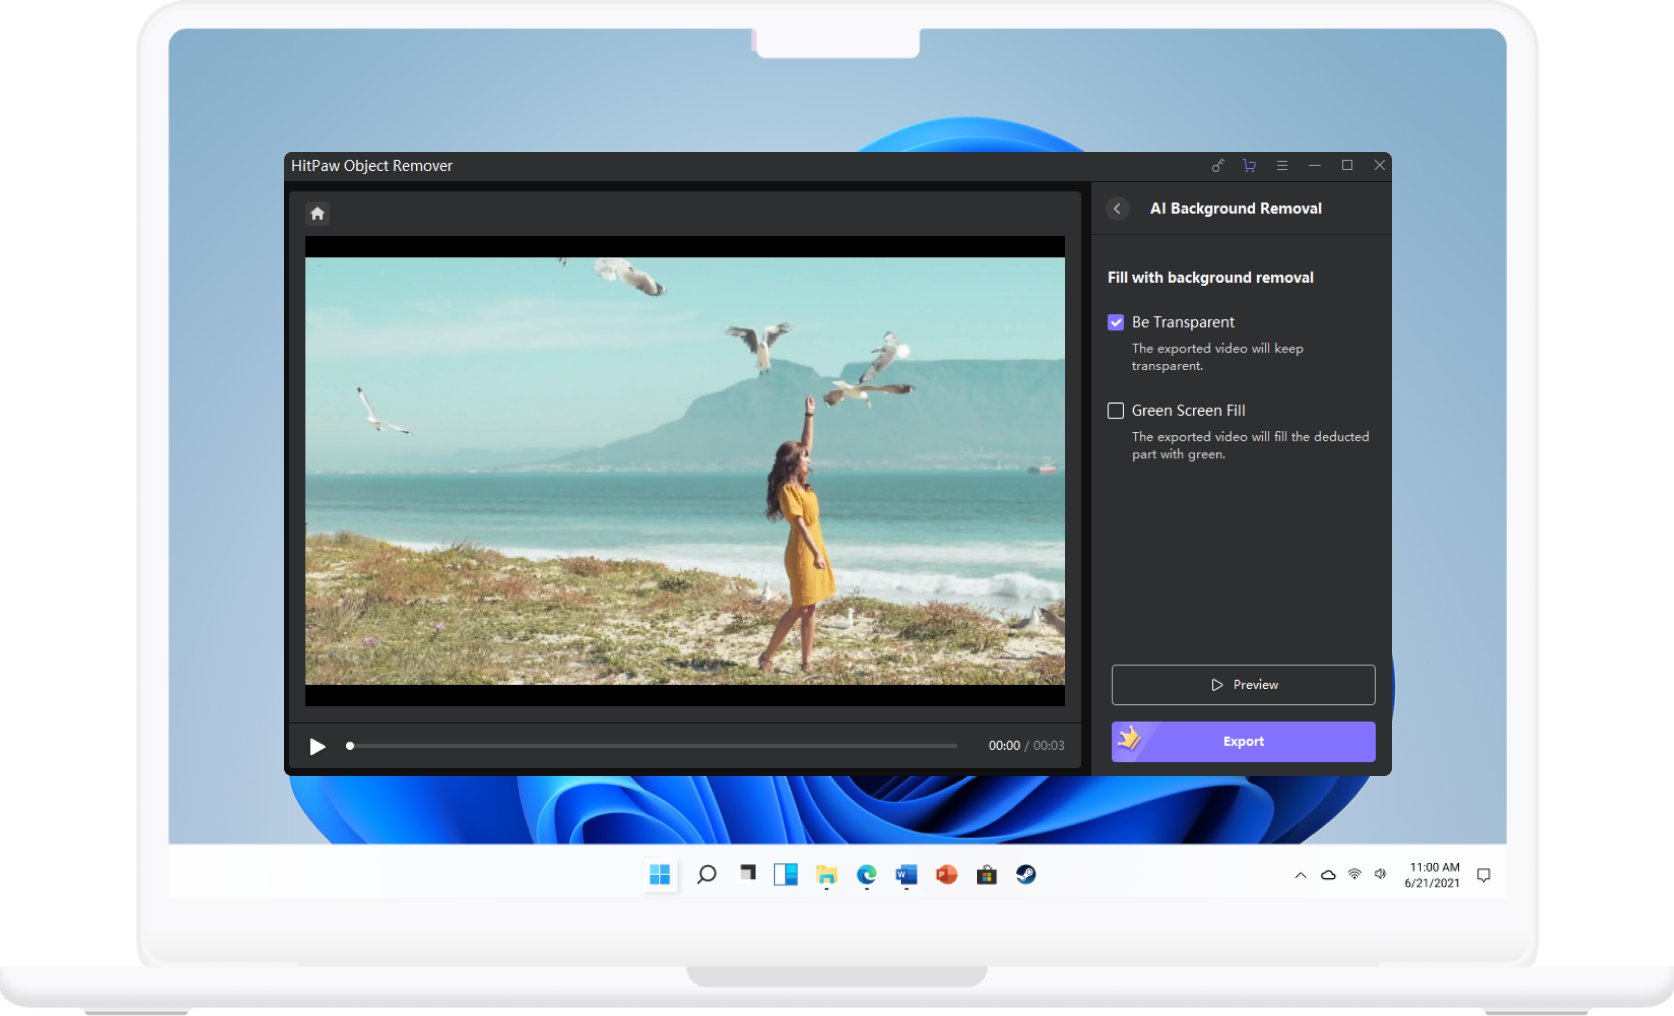1674x1016 pixels.
Task: Export the processed video
Action: click(1243, 742)
